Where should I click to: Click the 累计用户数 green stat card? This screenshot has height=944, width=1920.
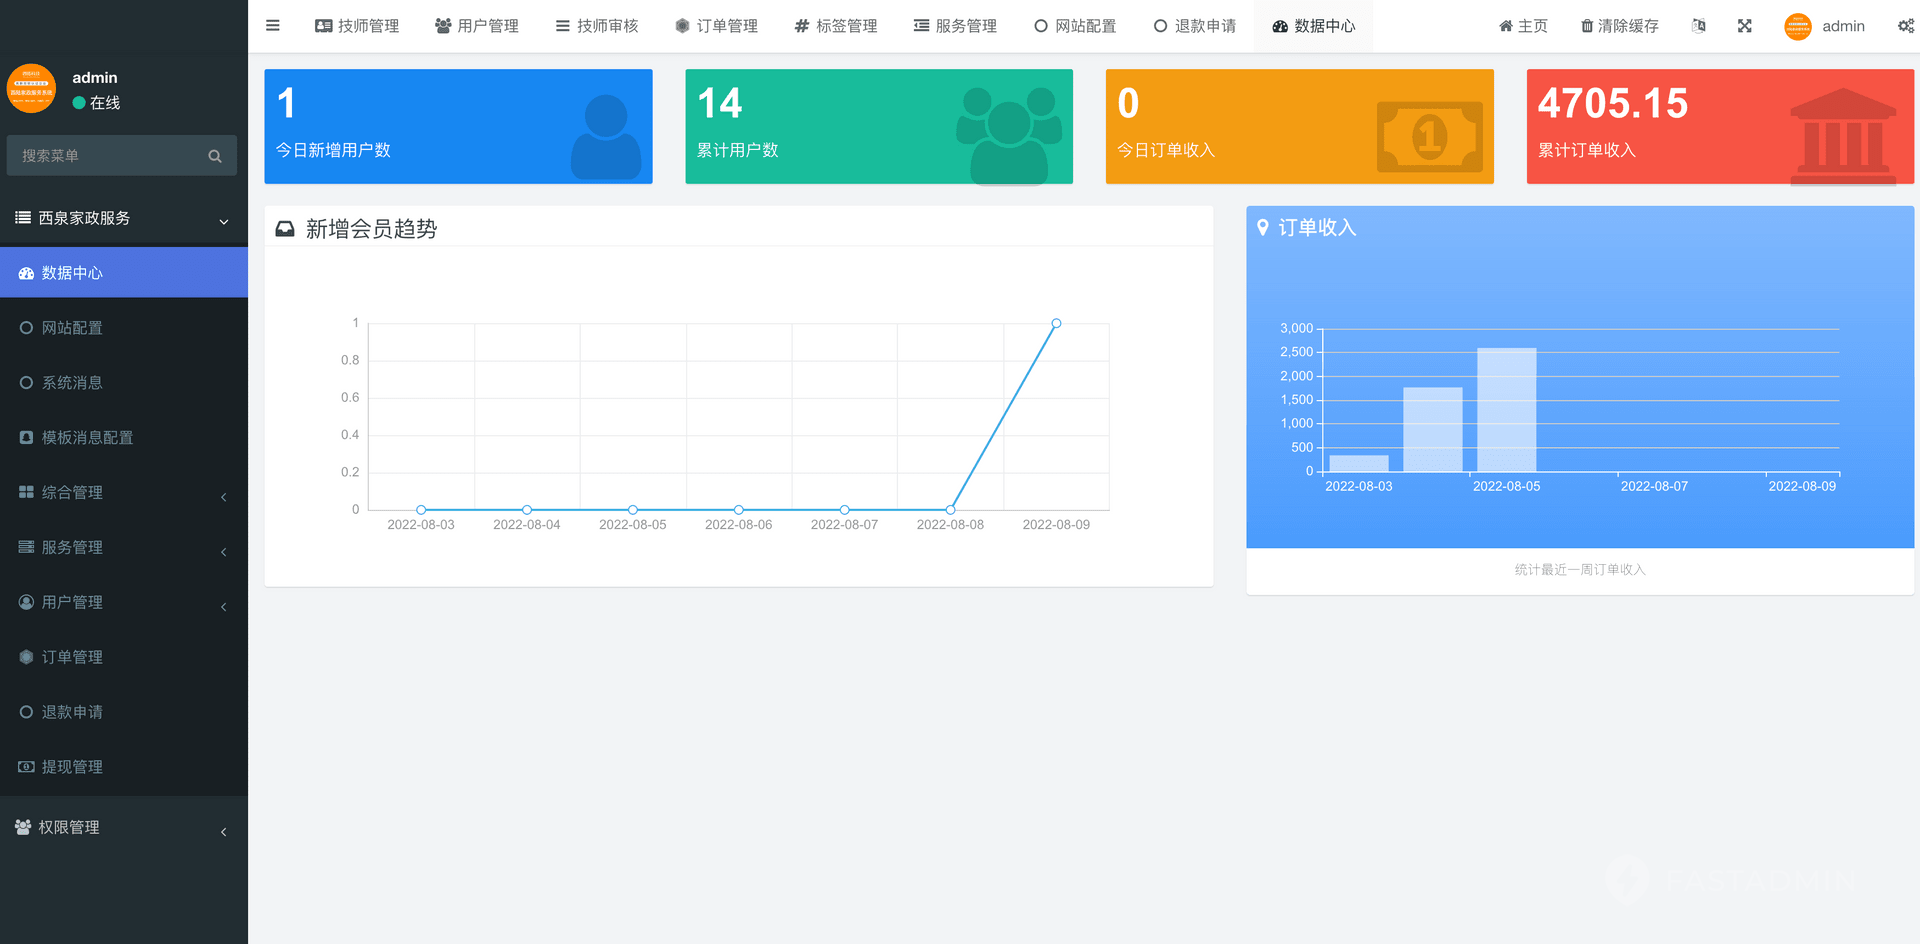click(878, 126)
